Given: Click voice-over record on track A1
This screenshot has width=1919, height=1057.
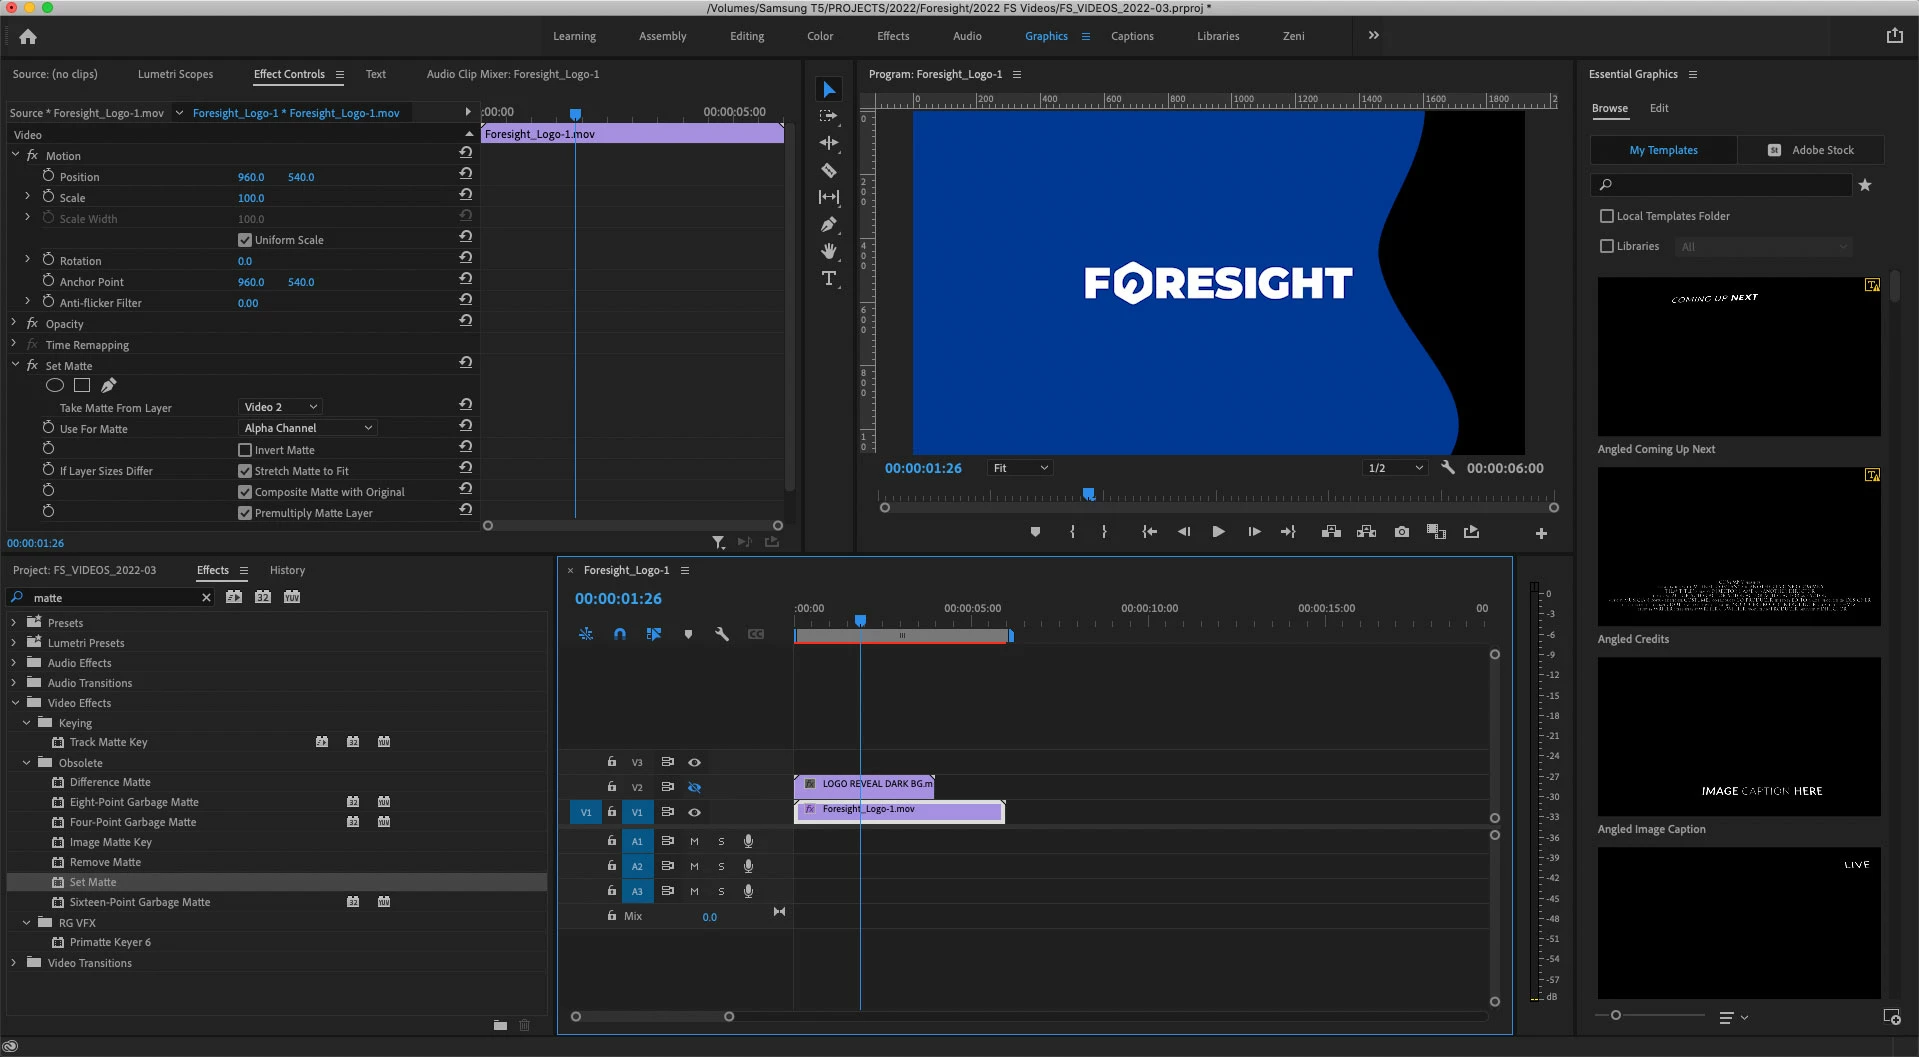Looking at the screenshot, I should (x=748, y=841).
